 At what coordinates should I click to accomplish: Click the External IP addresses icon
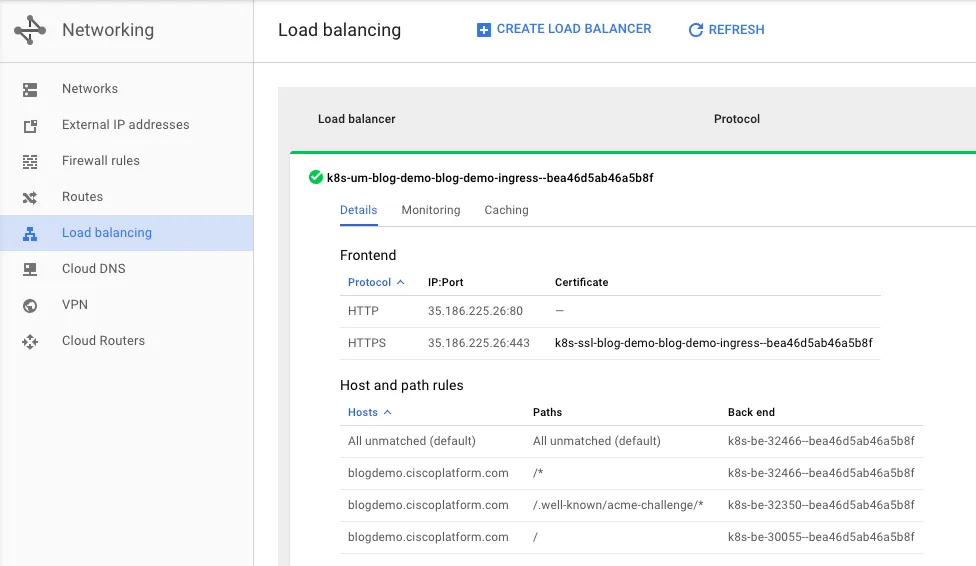tap(30, 126)
